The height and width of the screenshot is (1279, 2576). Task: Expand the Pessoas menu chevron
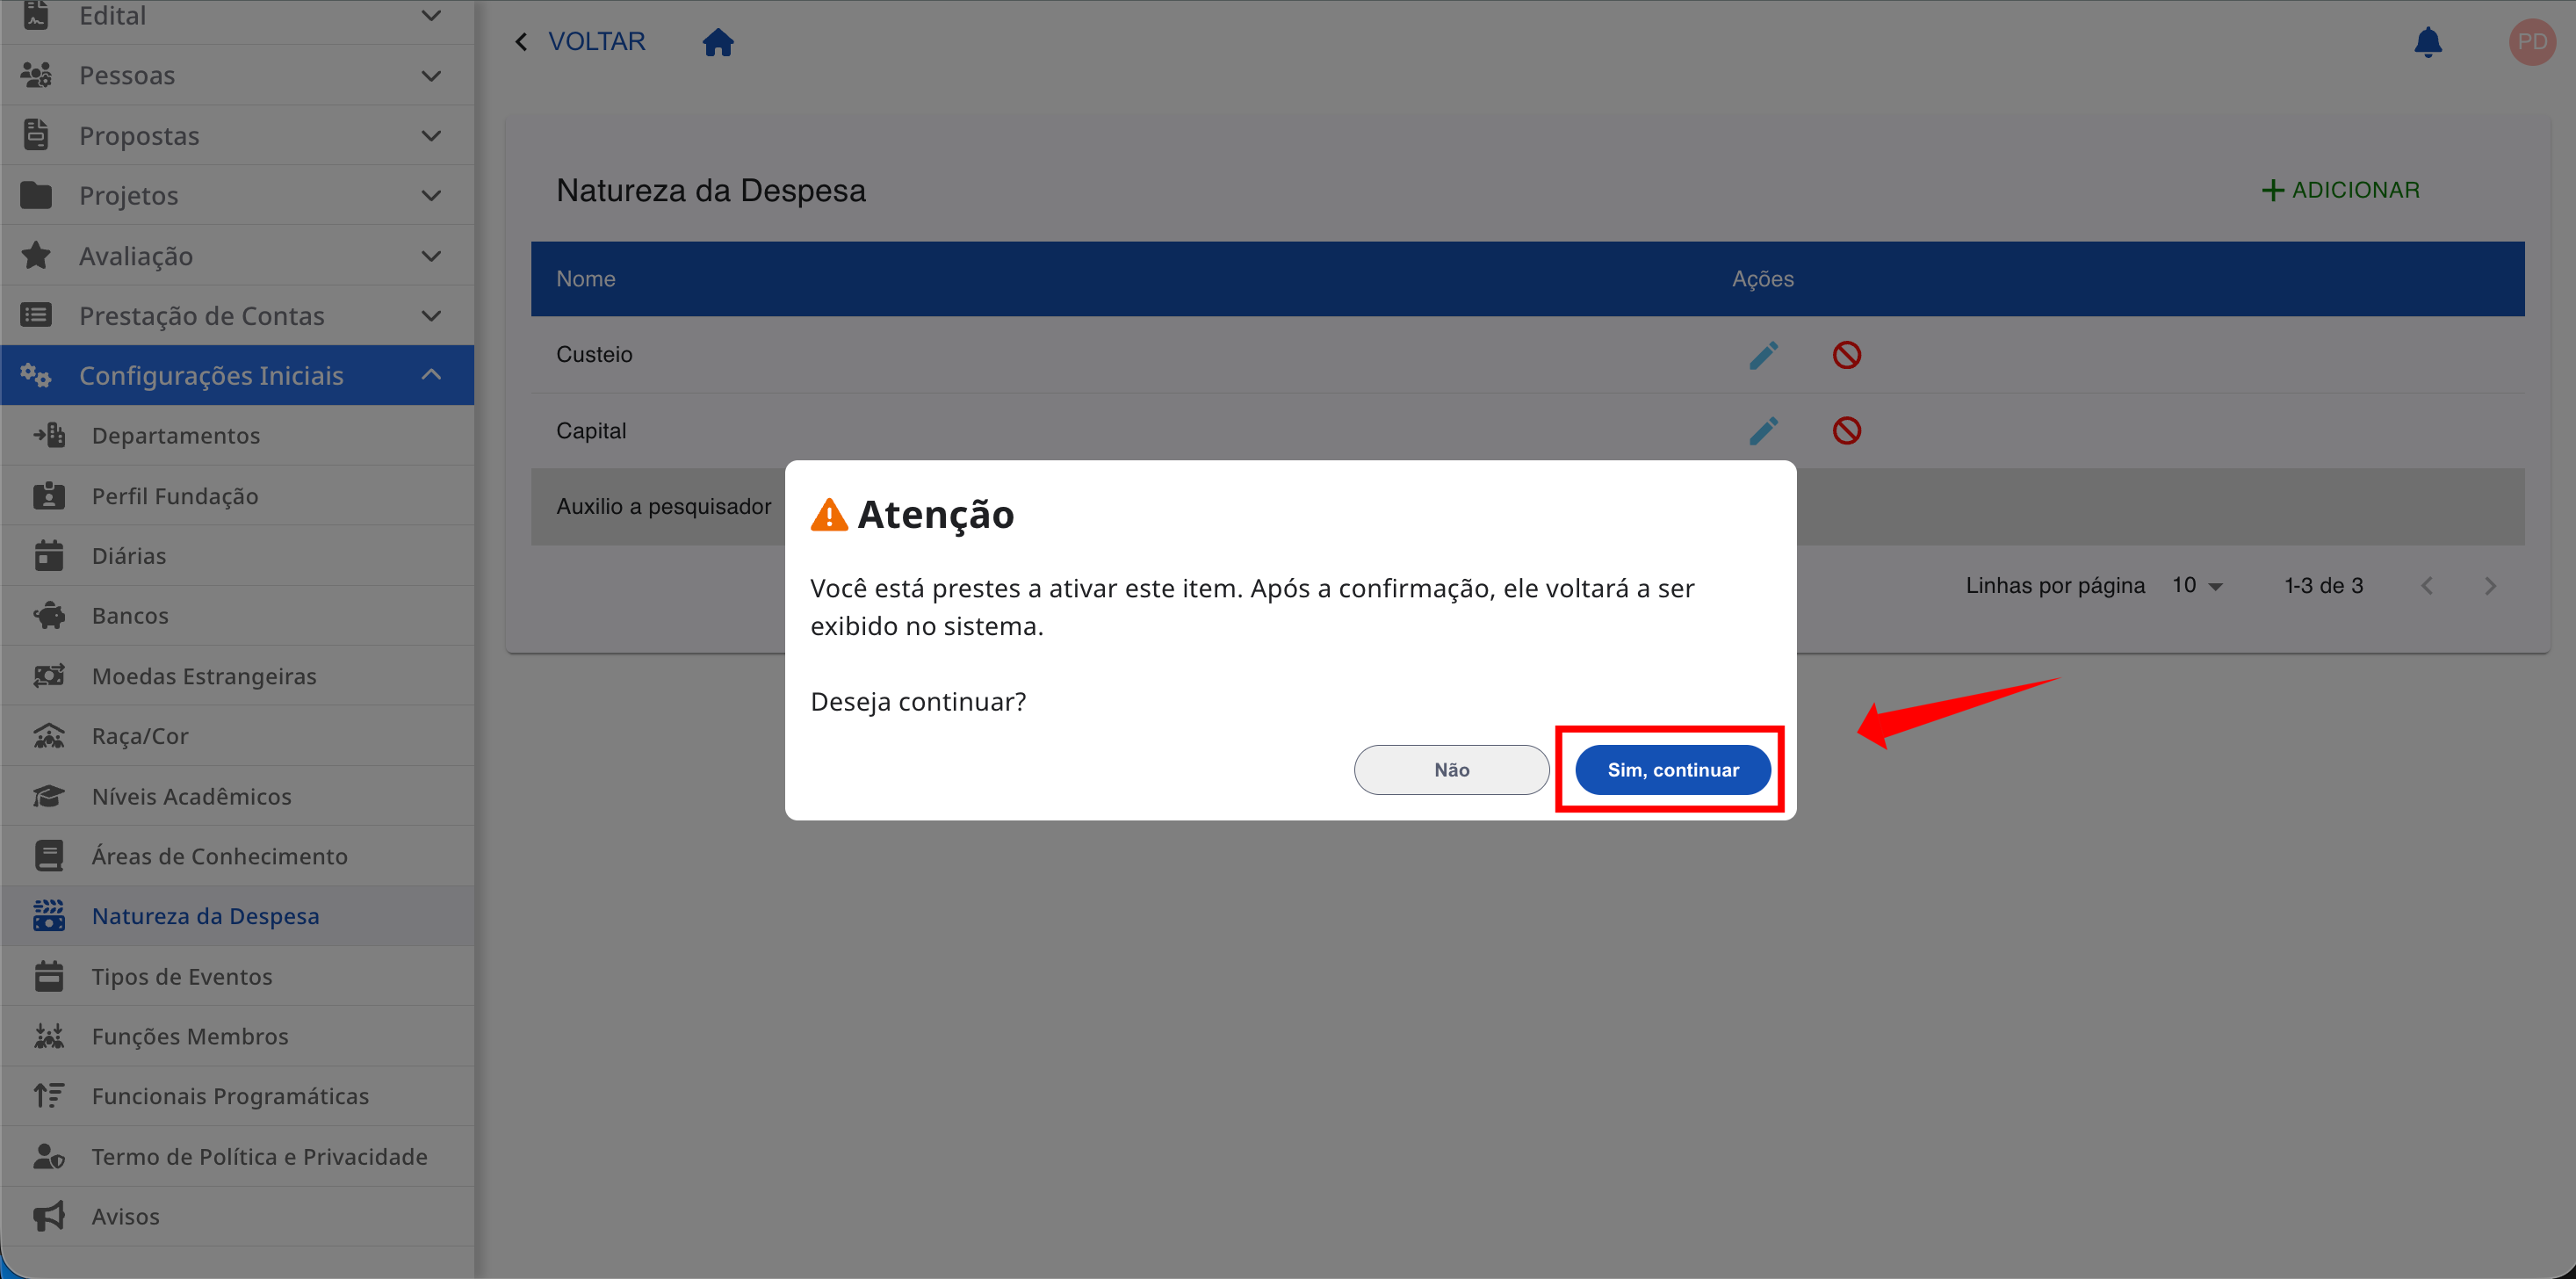click(431, 76)
